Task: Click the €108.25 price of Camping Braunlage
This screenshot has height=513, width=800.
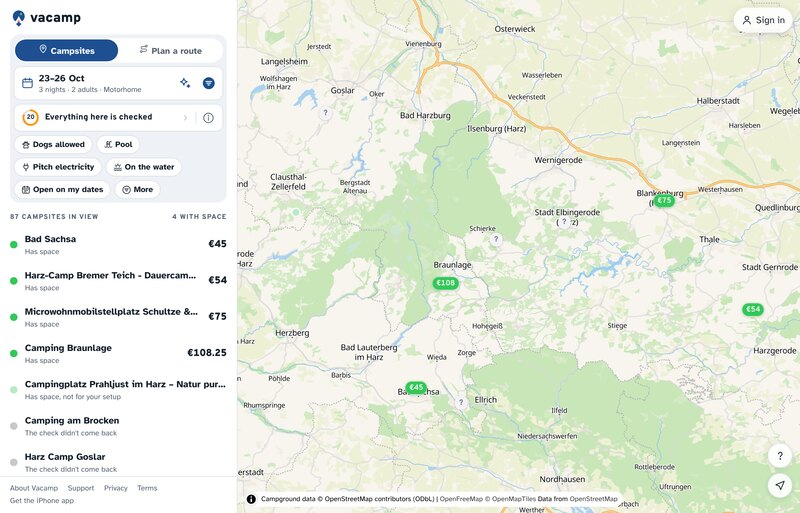Action: [207, 353]
